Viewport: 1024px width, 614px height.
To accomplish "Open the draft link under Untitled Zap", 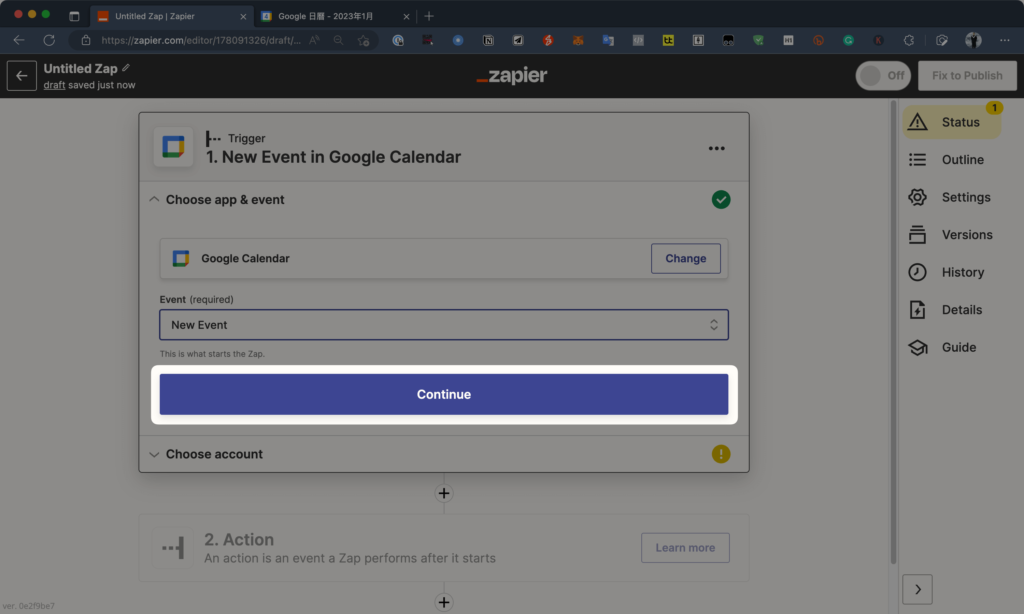I will pyautogui.click(x=54, y=85).
